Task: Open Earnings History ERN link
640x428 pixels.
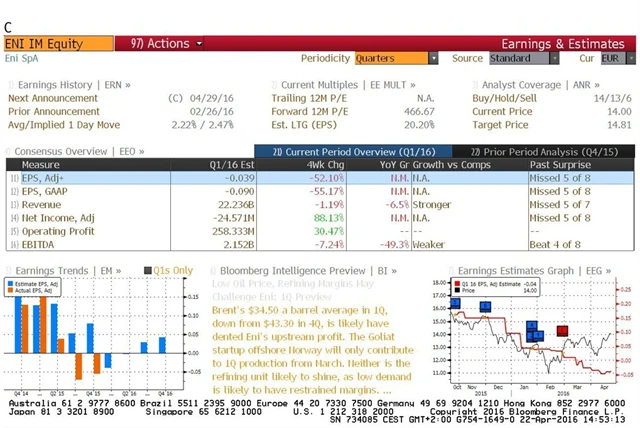Action: pos(72,85)
